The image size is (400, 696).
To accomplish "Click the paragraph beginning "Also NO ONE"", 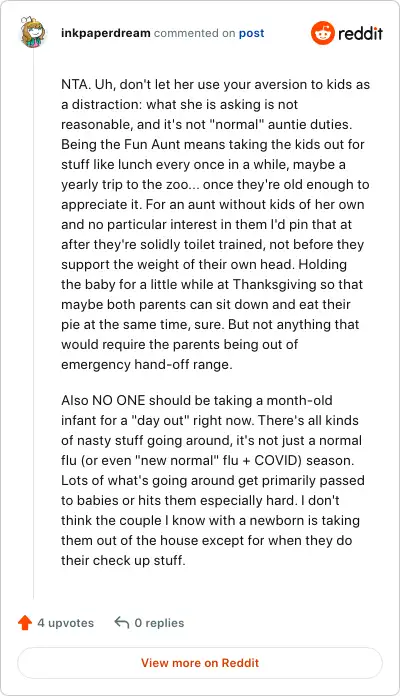I will pyautogui.click(x=213, y=480).
